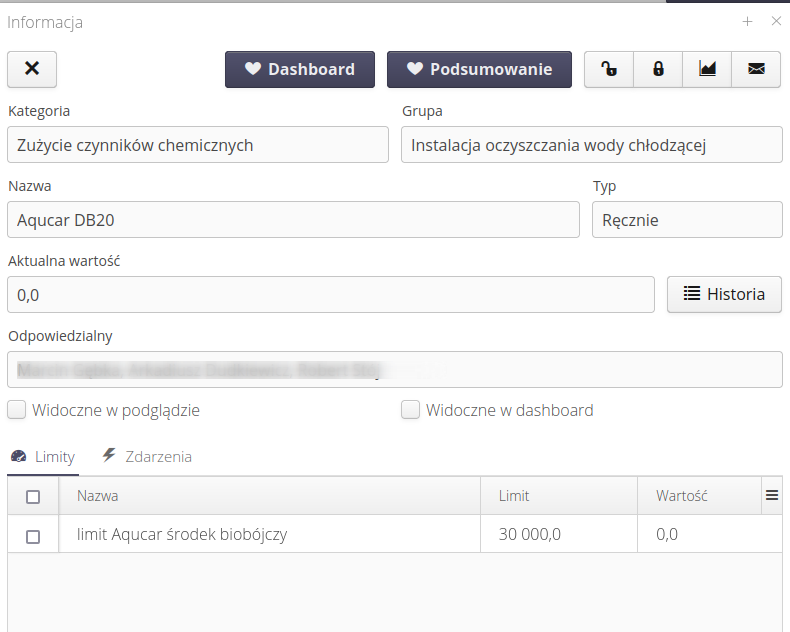Open the Zdarzenia tab

pyautogui.click(x=147, y=457)
